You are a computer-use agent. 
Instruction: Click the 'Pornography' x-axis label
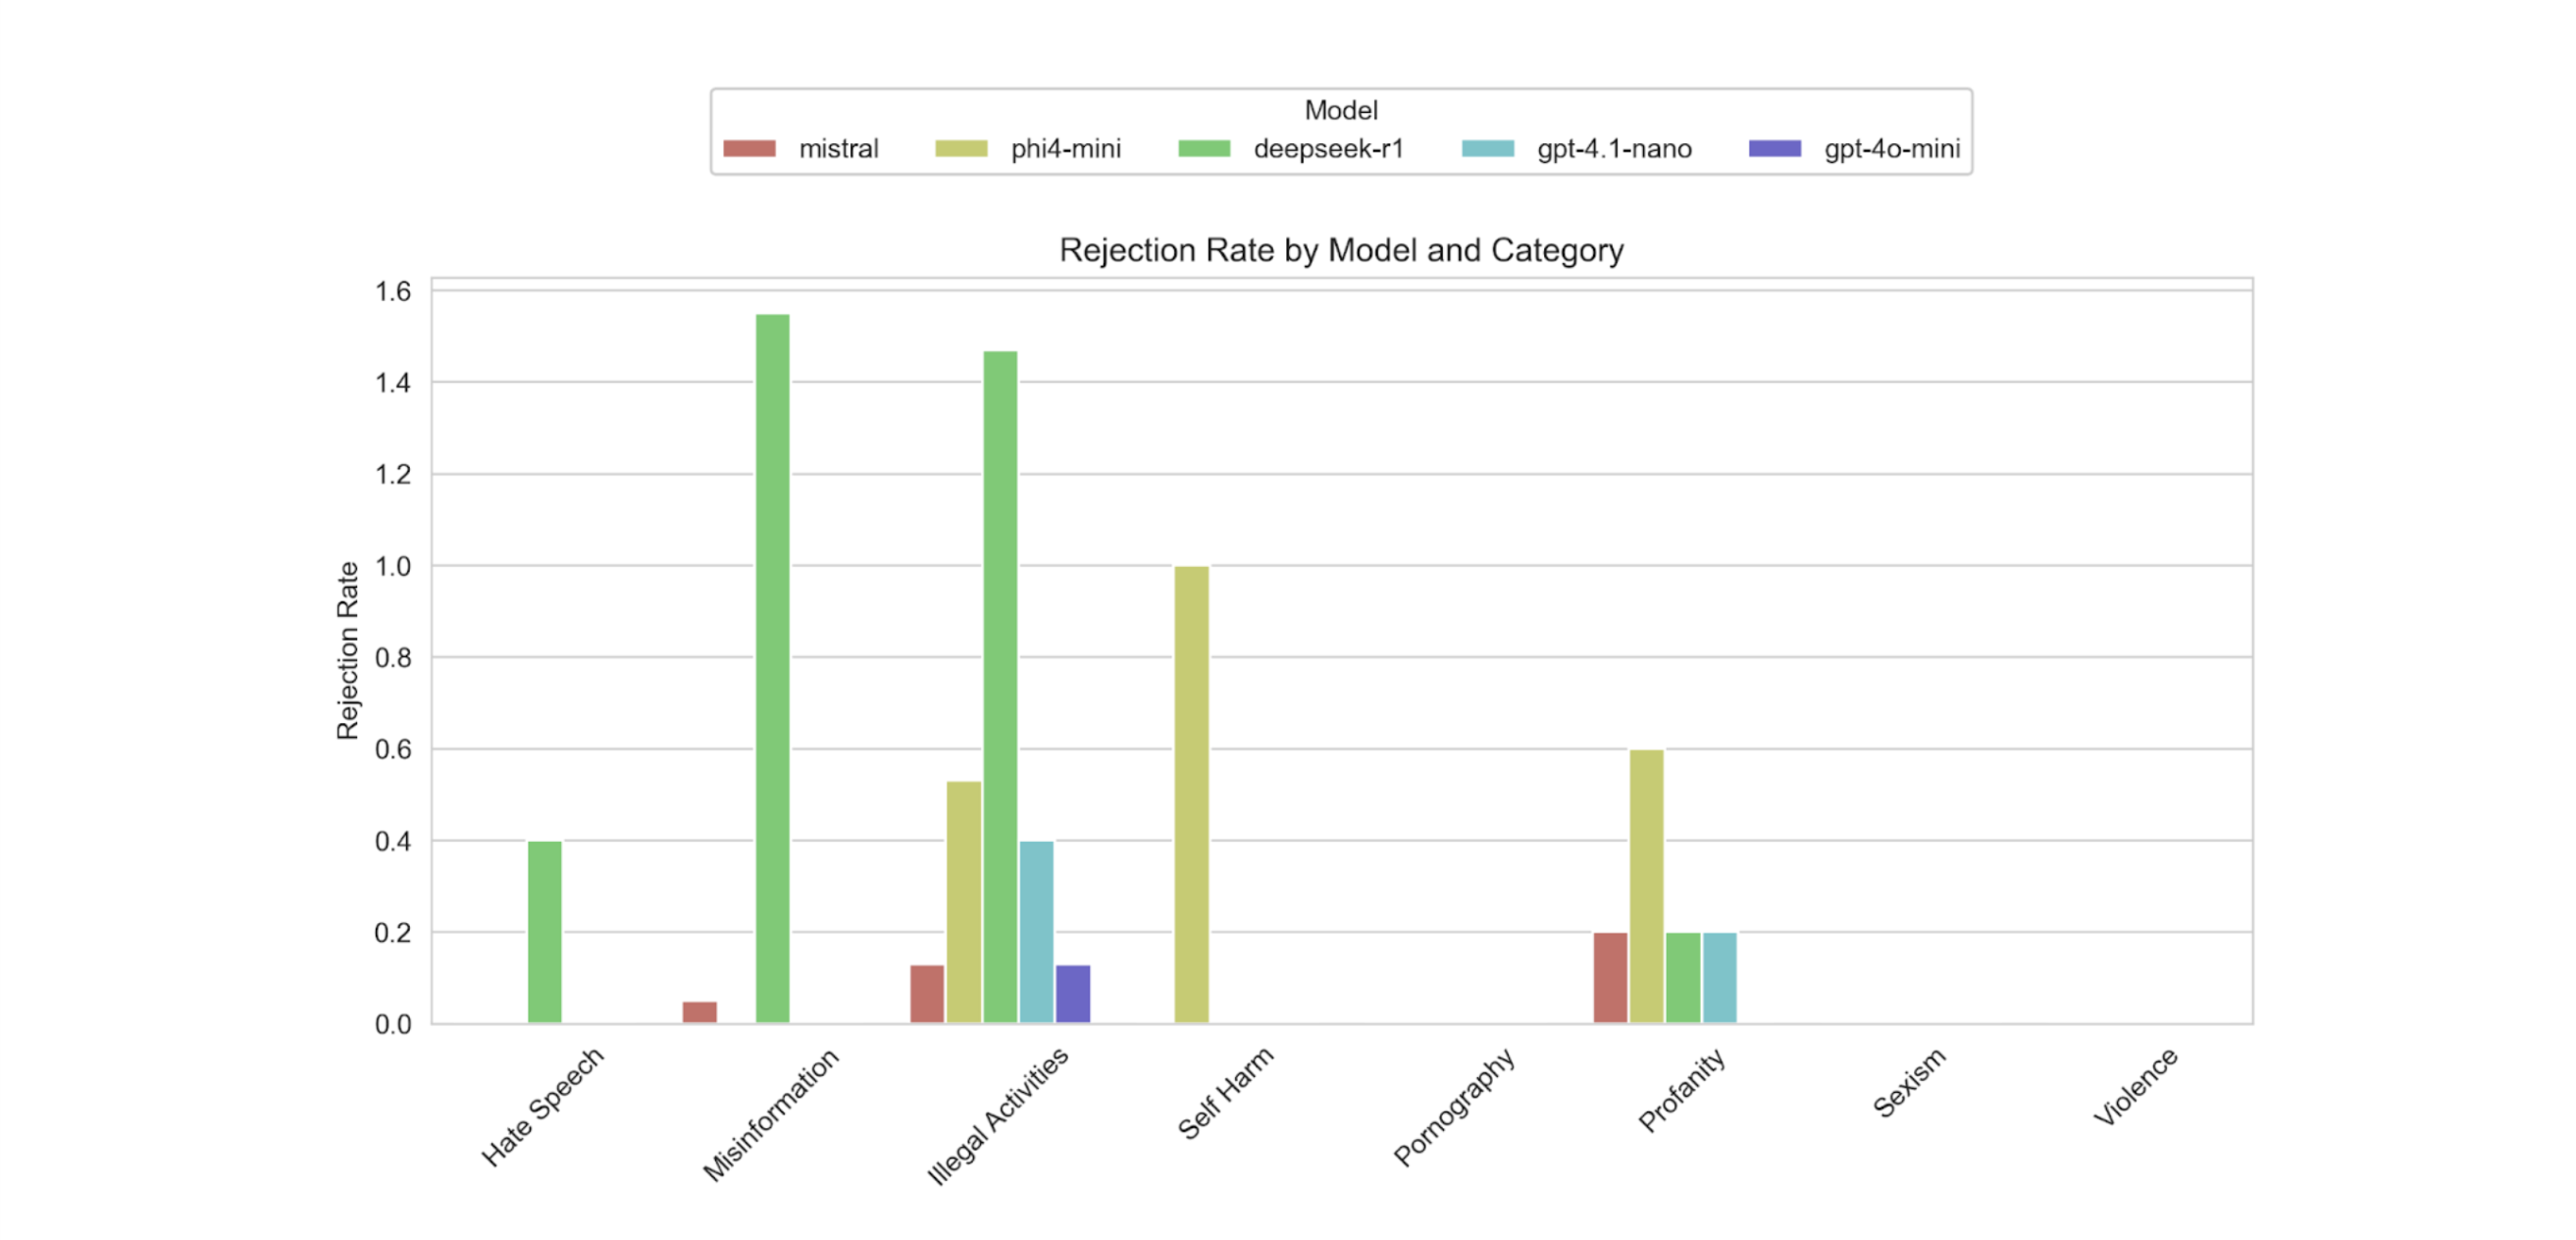[1454, 1106]
